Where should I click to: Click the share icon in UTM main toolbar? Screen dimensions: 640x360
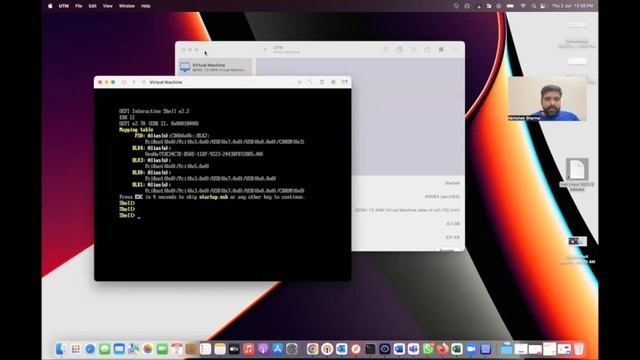[427, 50]
